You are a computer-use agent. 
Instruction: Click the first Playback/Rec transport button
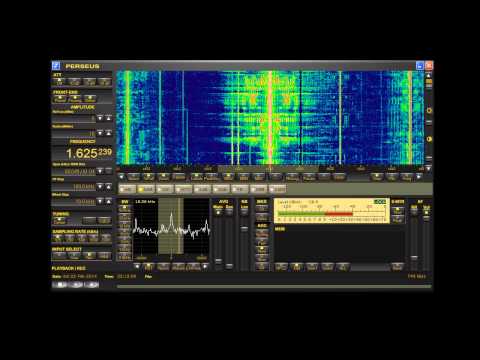(60, 285)
